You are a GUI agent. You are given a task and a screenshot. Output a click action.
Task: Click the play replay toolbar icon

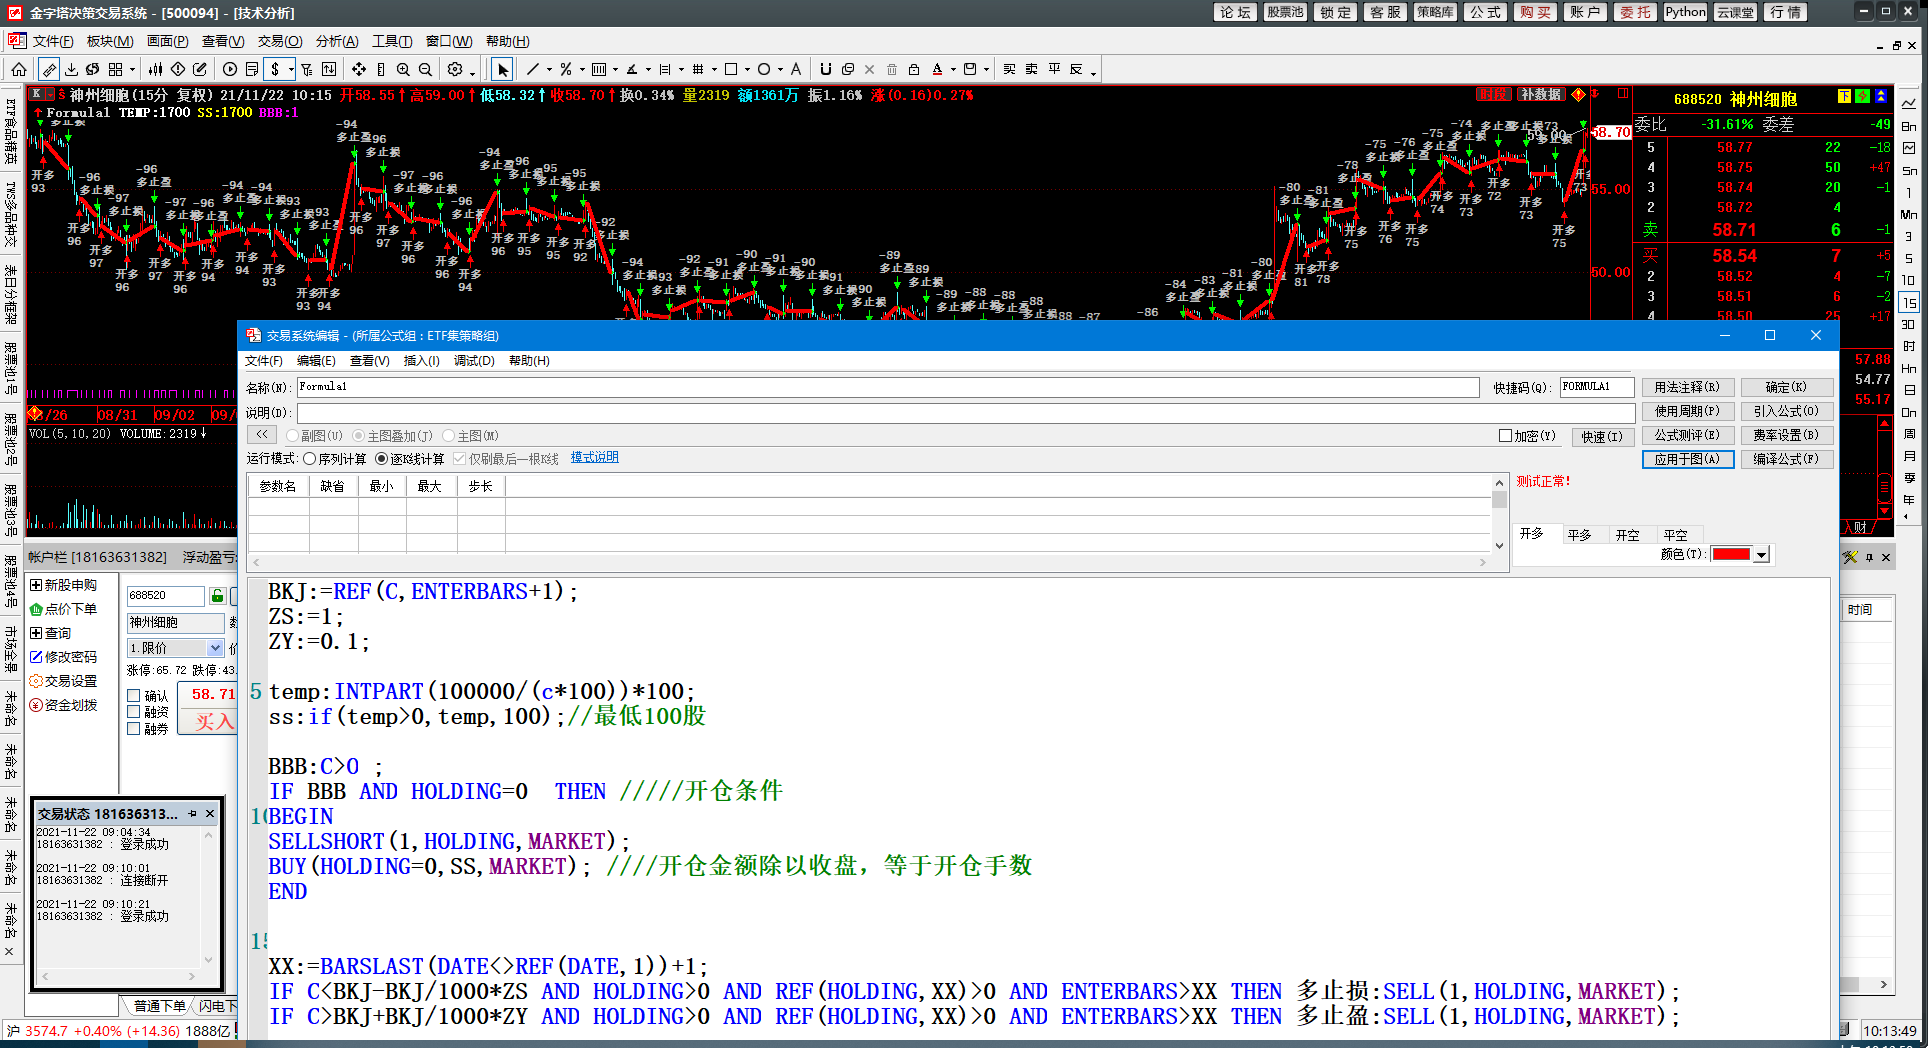230,69
